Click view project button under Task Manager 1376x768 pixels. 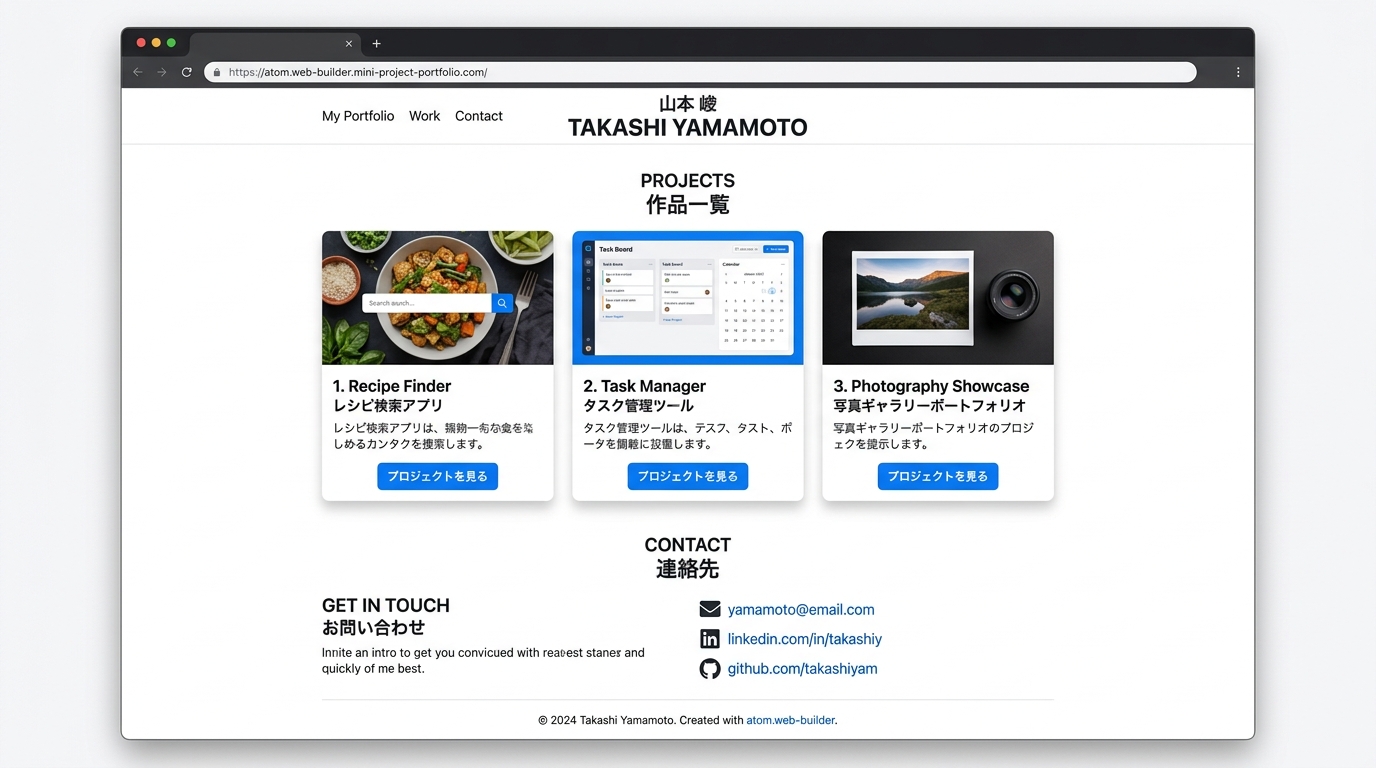(x=688, y=477)
